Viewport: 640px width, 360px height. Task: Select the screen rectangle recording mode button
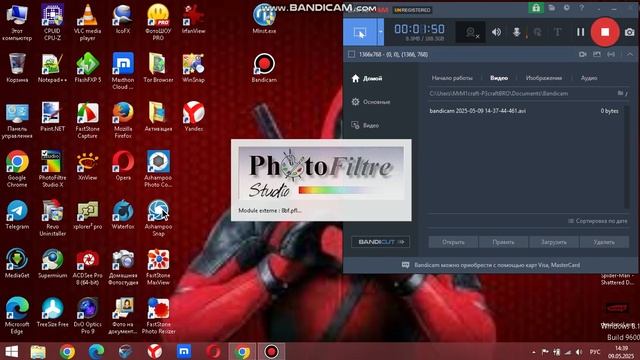[360, 32]
